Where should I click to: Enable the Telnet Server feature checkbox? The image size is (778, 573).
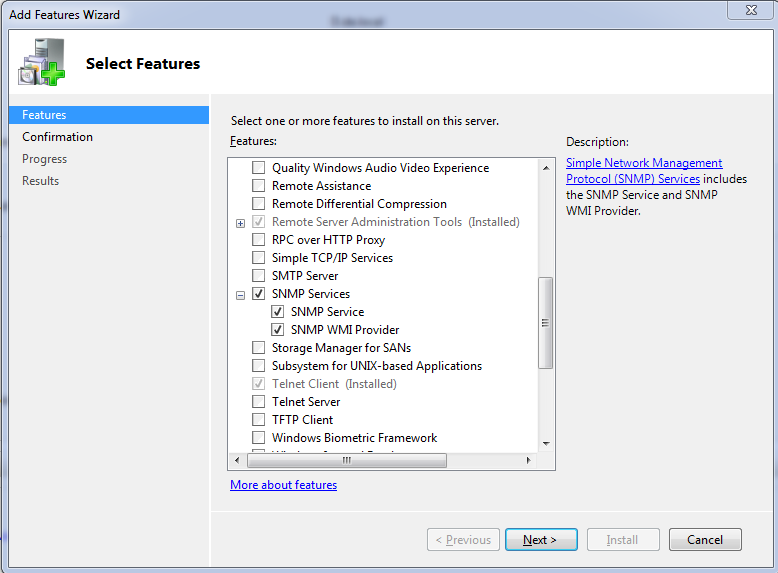pos(259,402)
